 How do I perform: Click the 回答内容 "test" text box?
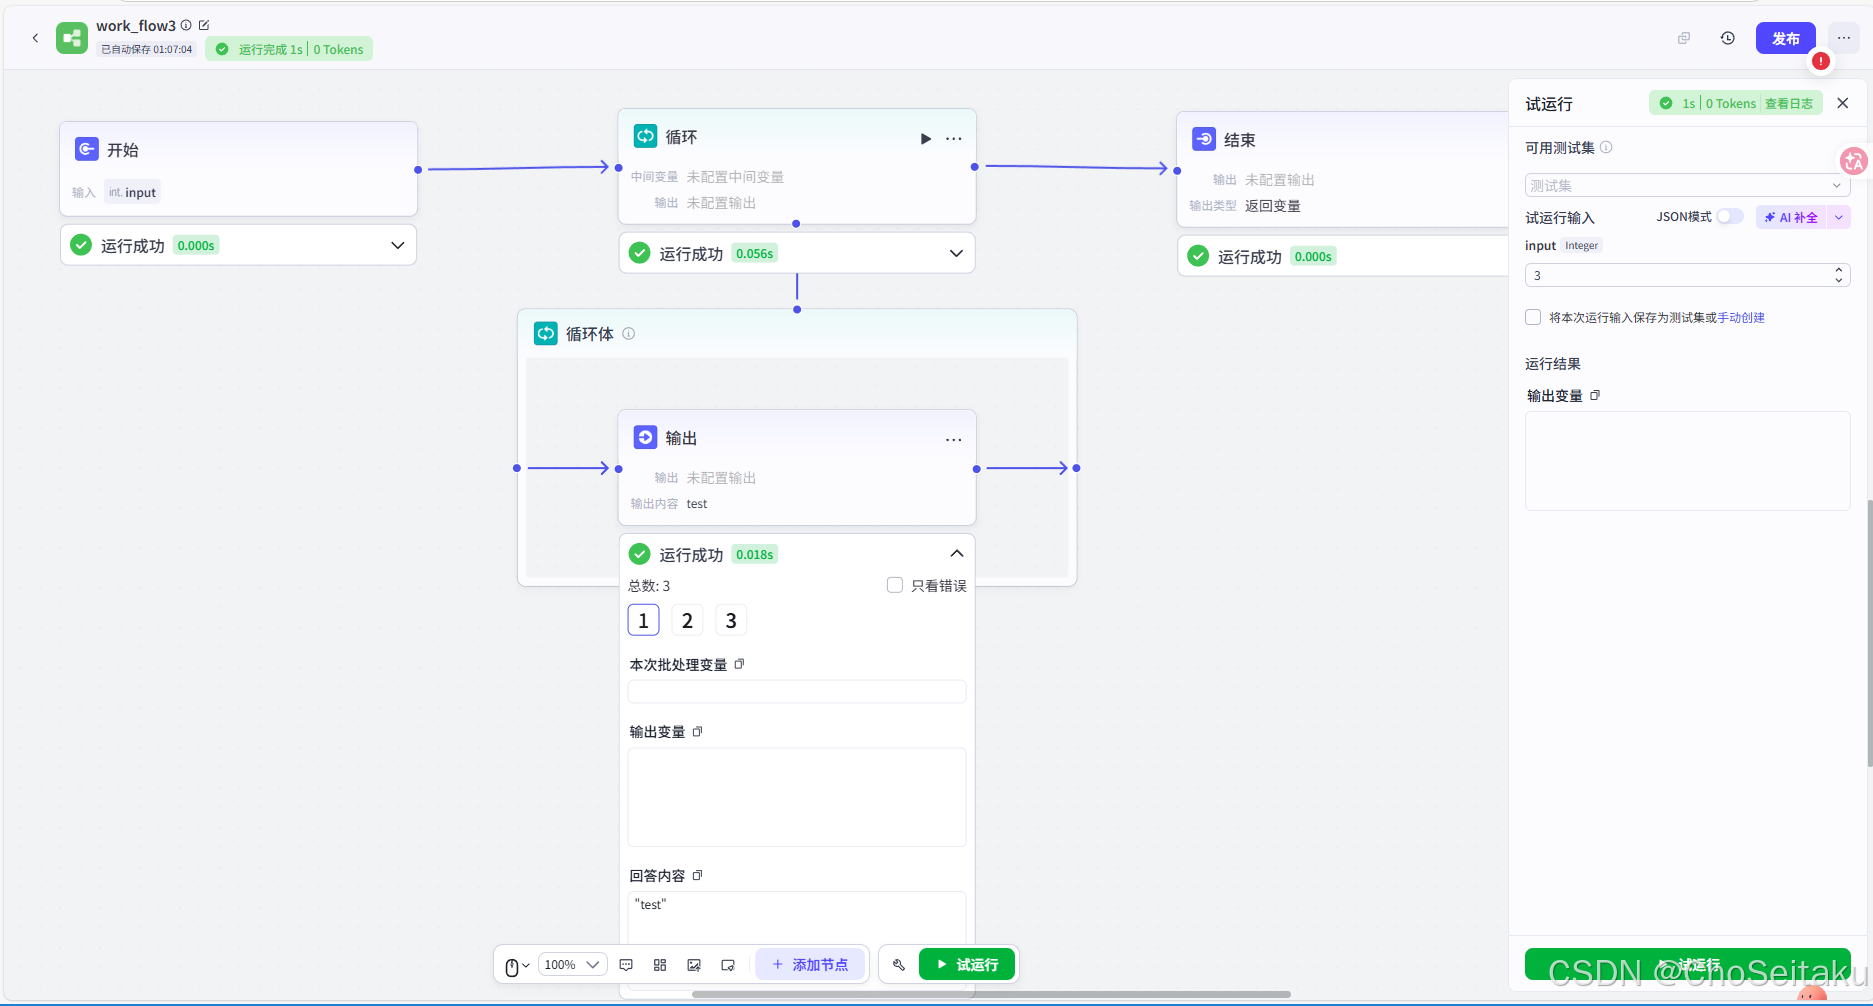[x=797, y=917]
